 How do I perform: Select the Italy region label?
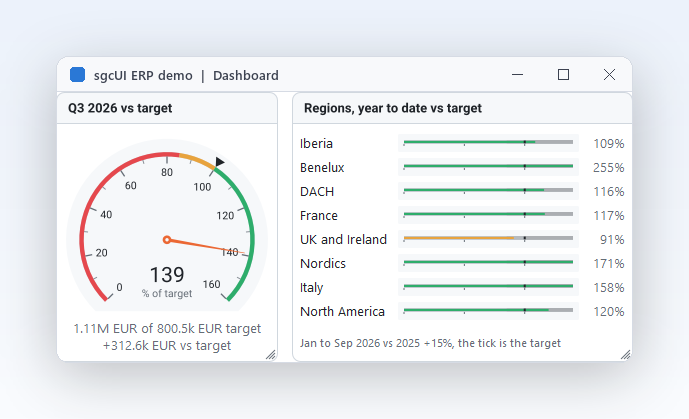[312, 288]
